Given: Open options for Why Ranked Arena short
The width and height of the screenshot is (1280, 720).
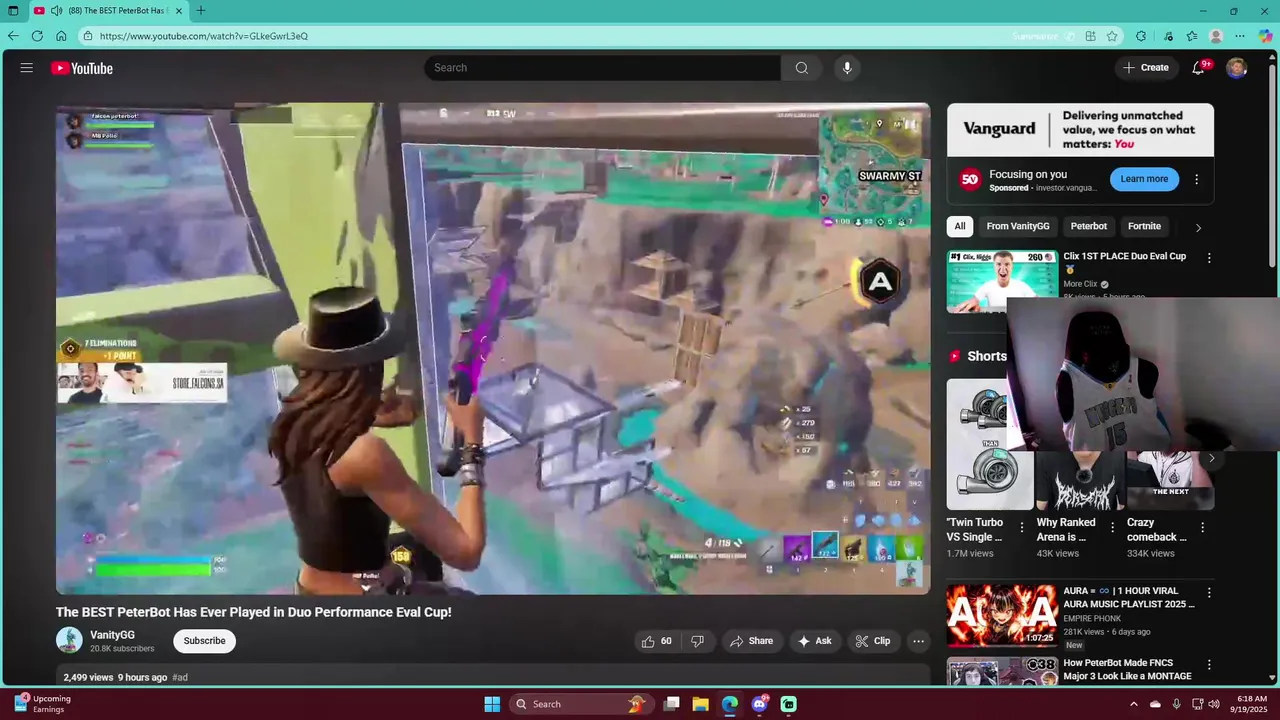Looking at the screenshot, I should 1112,527.
